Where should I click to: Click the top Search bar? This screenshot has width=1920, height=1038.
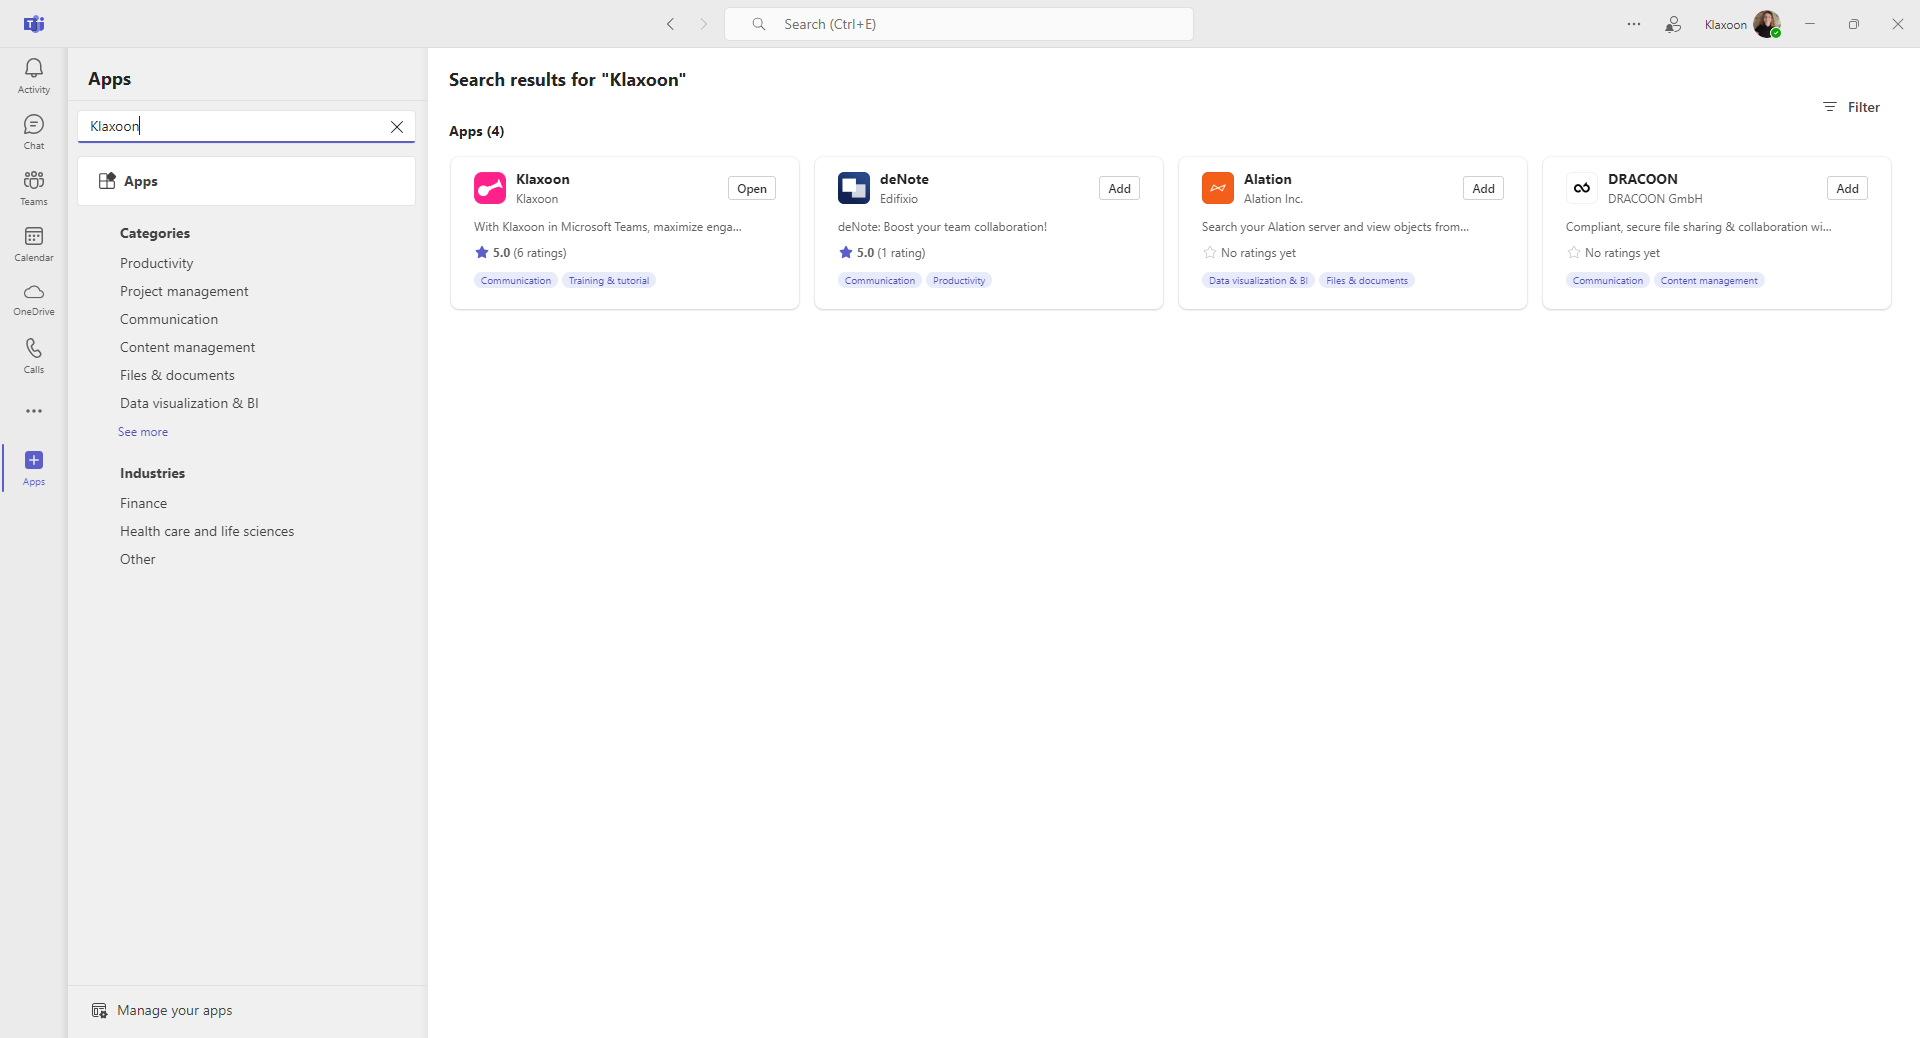(x=958, y=24)
